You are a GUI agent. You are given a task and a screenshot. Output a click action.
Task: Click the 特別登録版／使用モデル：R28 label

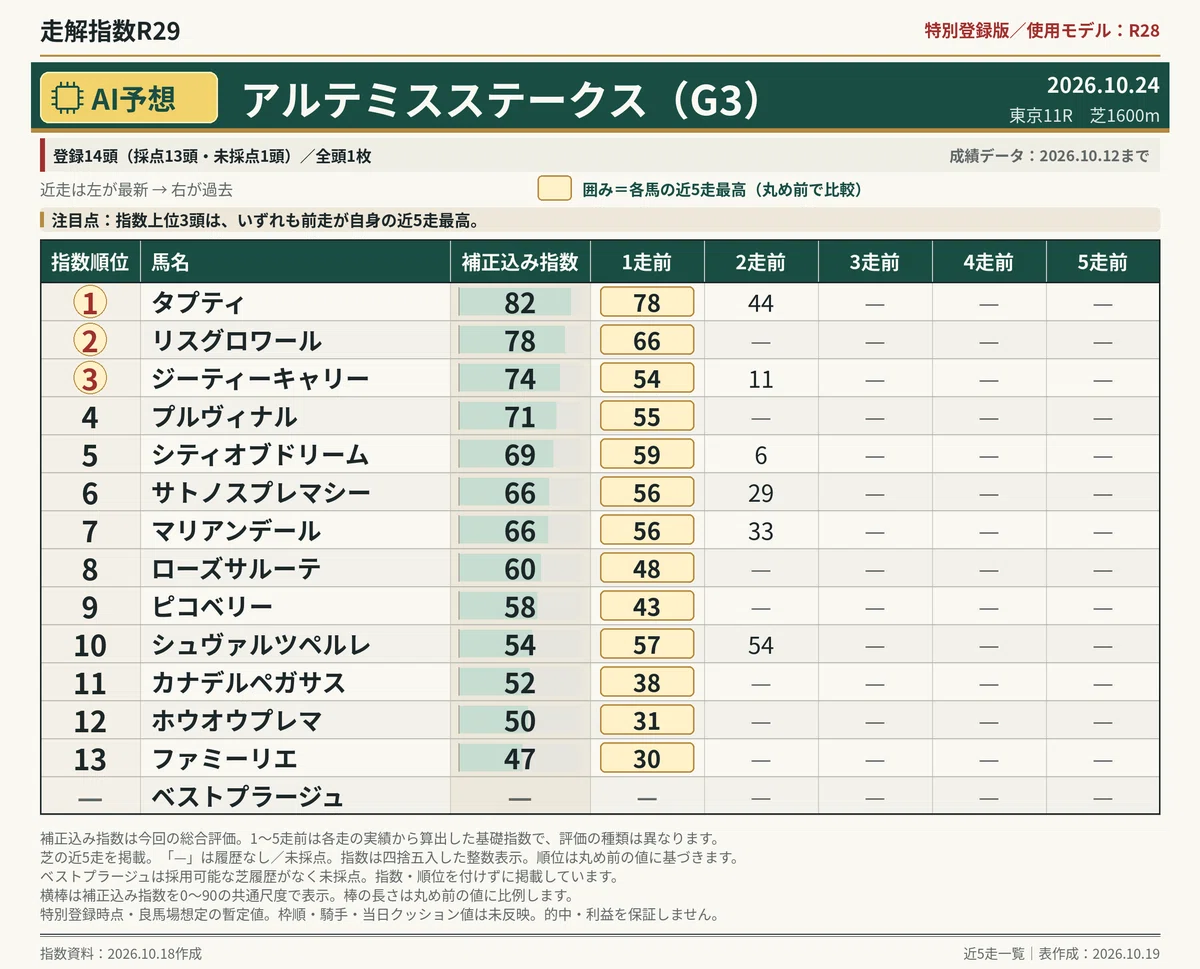(1042, 30)
